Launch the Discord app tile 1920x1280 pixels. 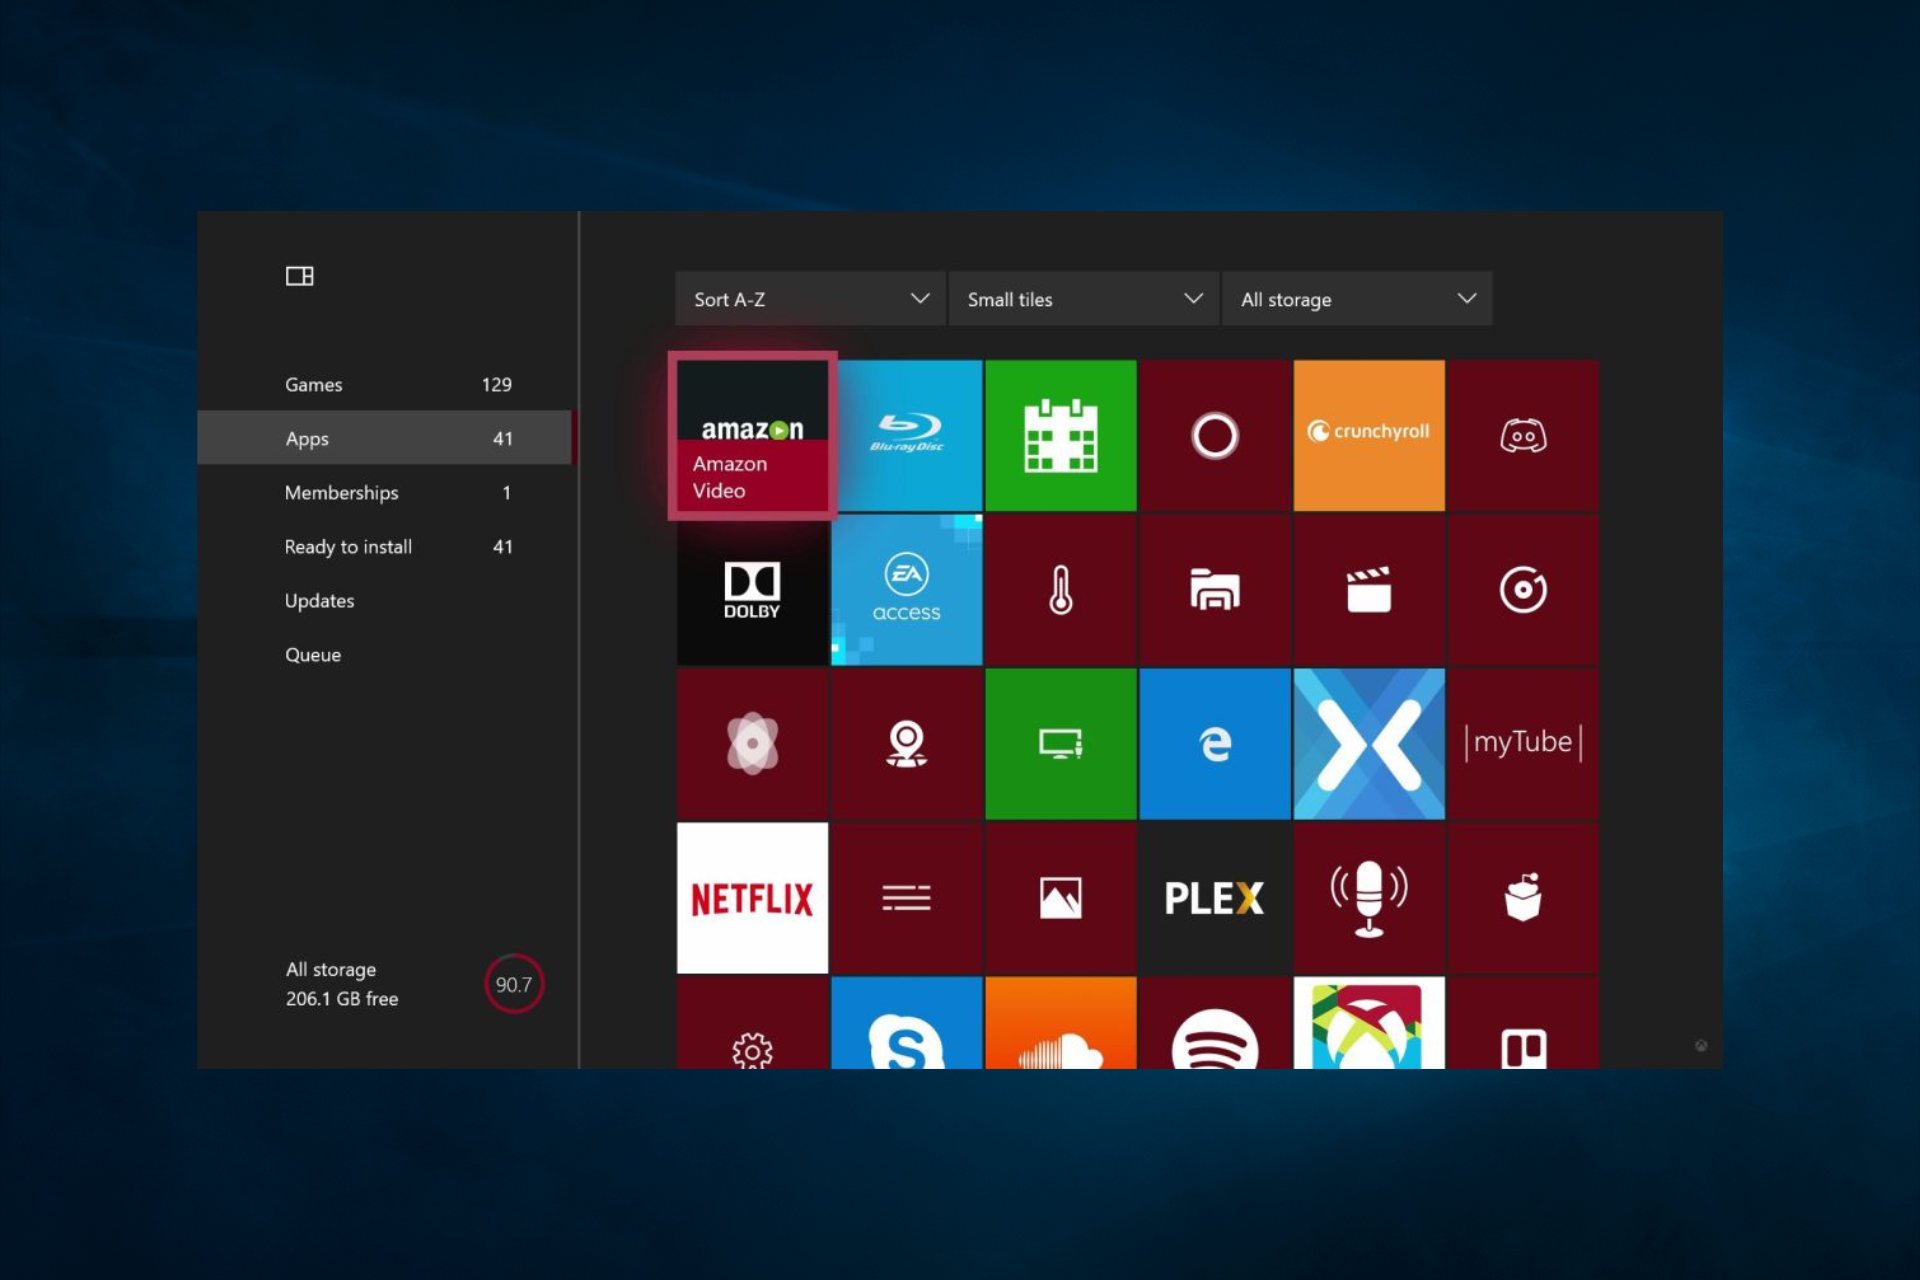(x=1522, y=435)
